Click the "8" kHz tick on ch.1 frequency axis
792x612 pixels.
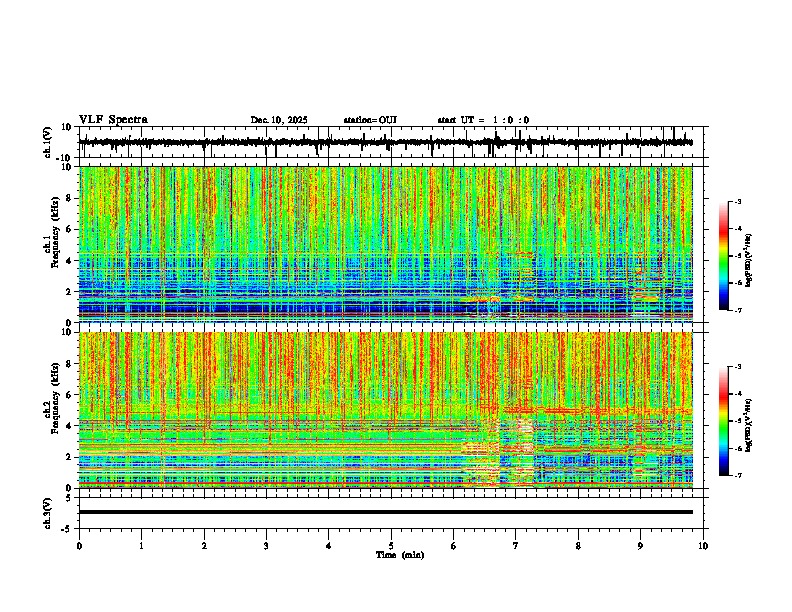[x=69, y=198]
